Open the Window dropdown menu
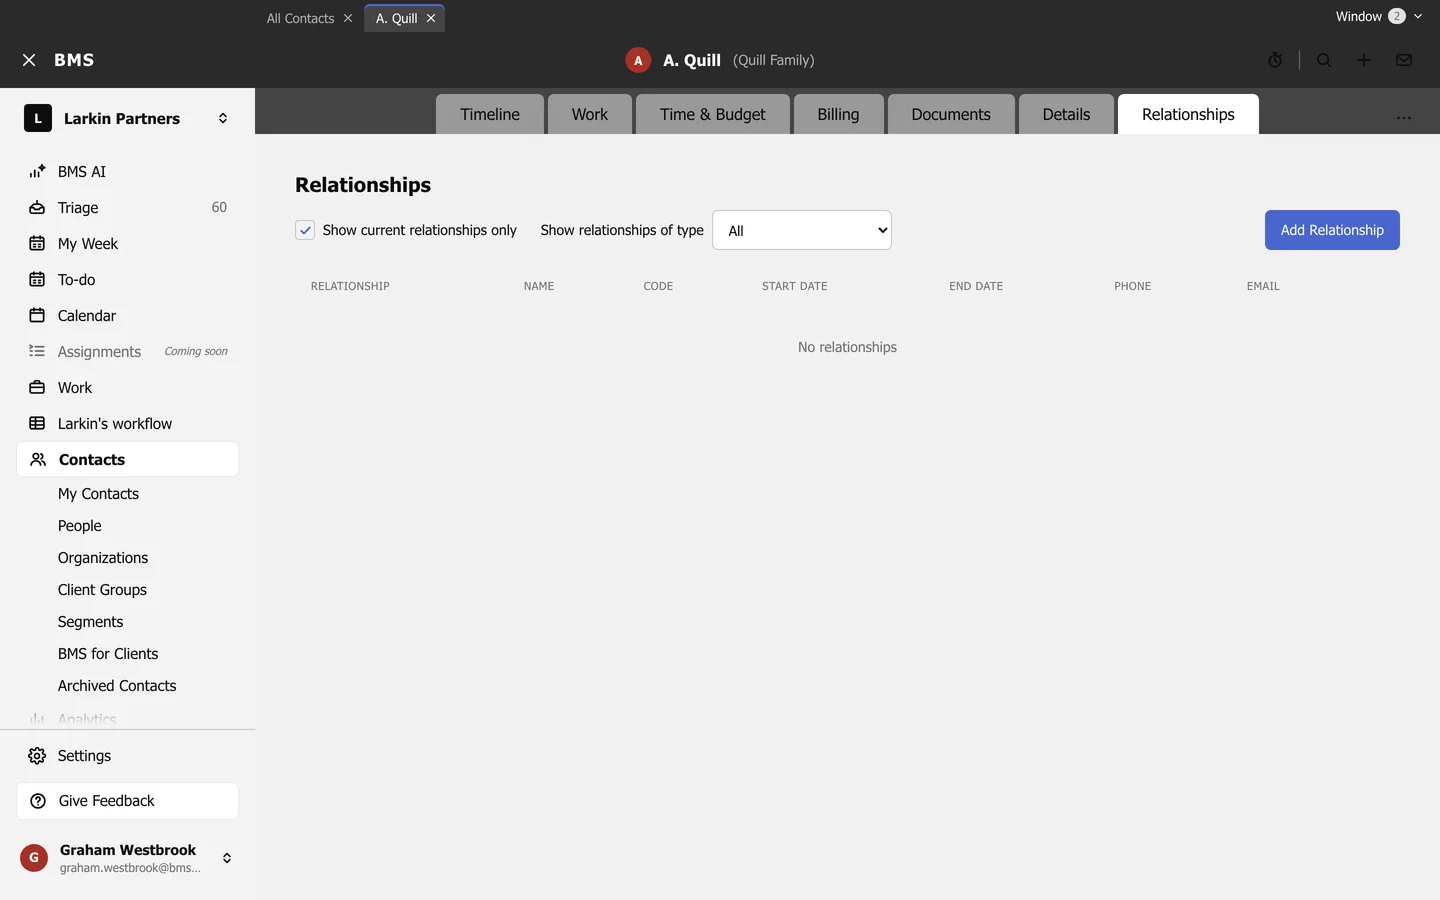1440x900 pixels. (x=1379, y=16)
